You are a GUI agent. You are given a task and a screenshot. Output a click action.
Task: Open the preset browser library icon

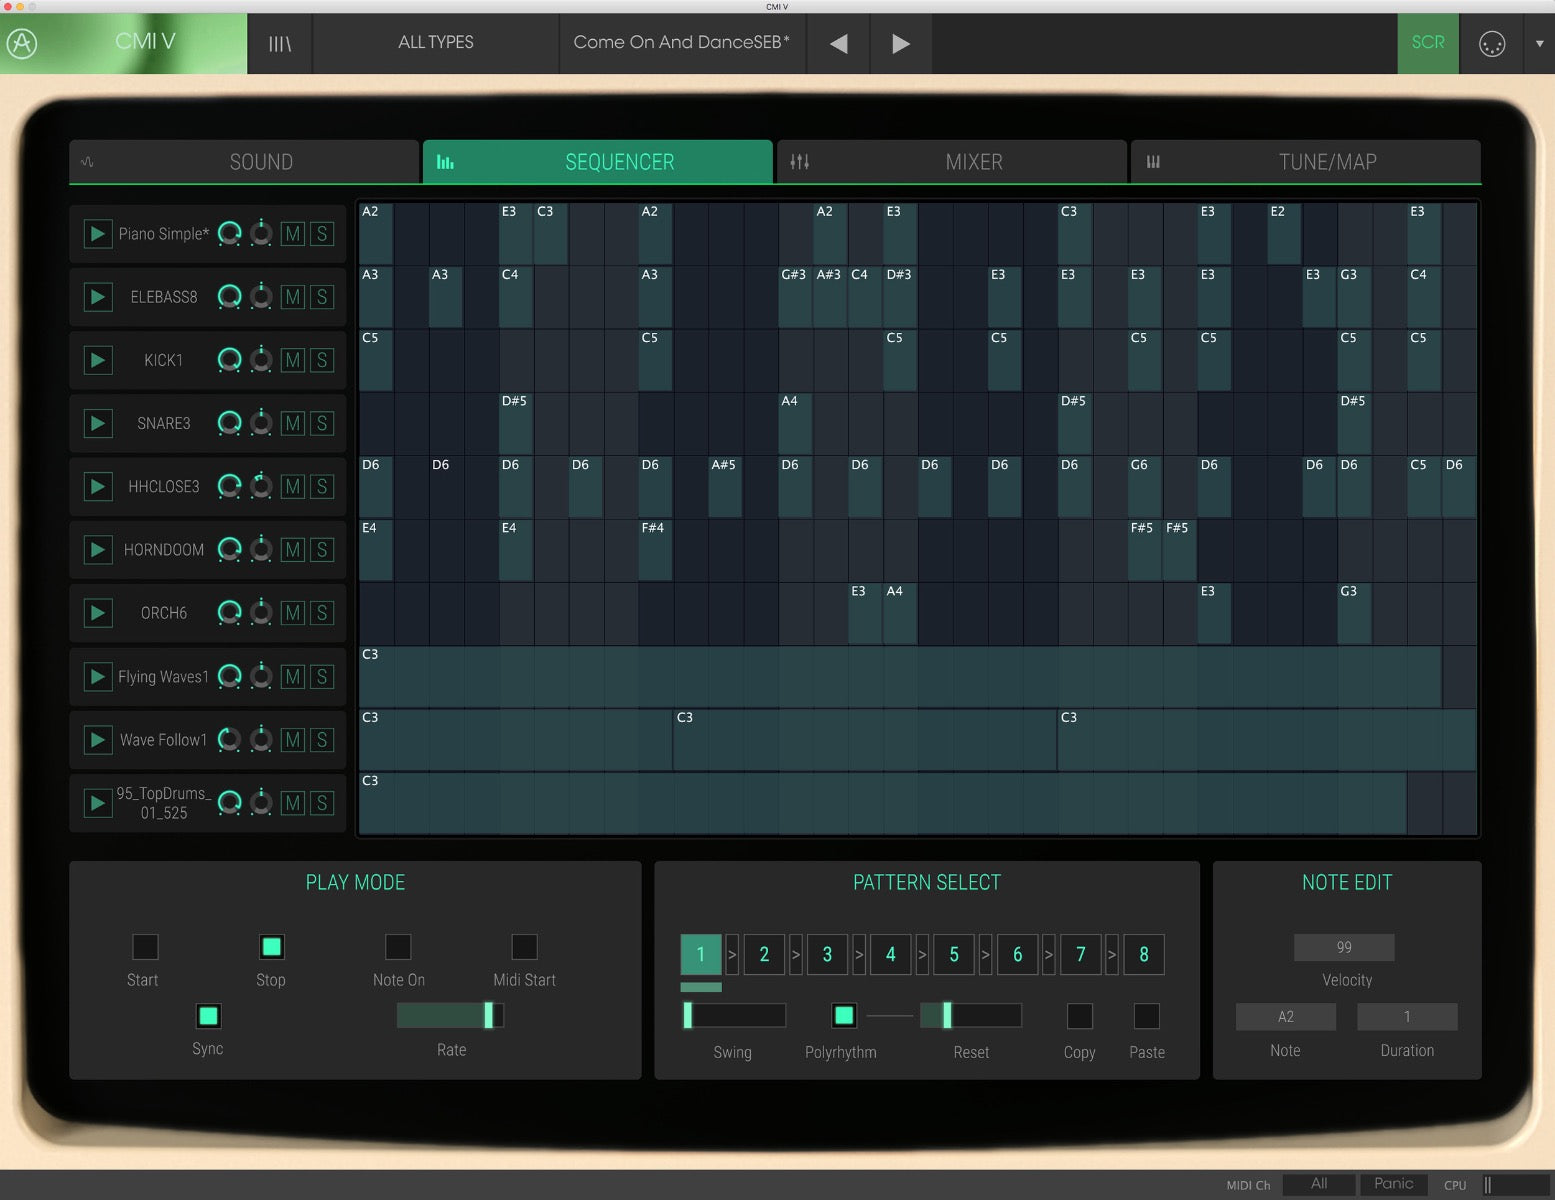280,43
